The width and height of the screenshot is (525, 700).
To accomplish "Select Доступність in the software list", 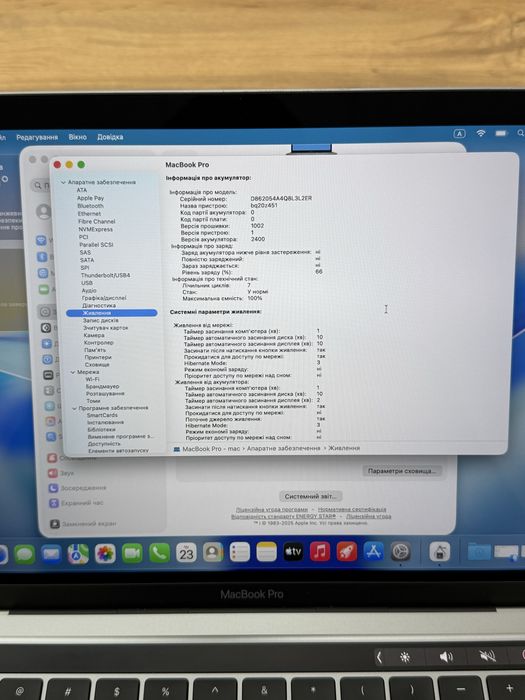I will click(x=104, y=444).
